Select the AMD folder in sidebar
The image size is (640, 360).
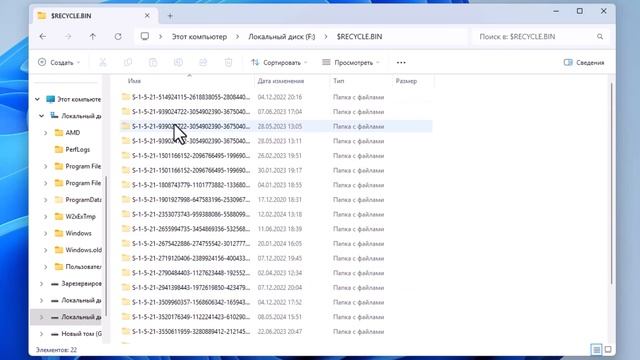coord(73,133)
